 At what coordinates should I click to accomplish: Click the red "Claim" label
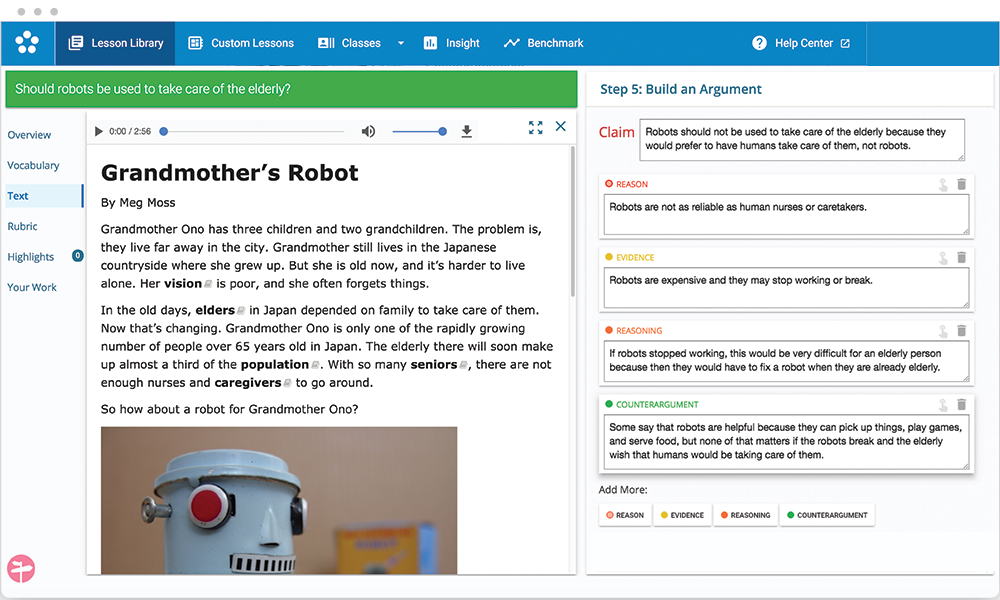click(x=617, y=132)
